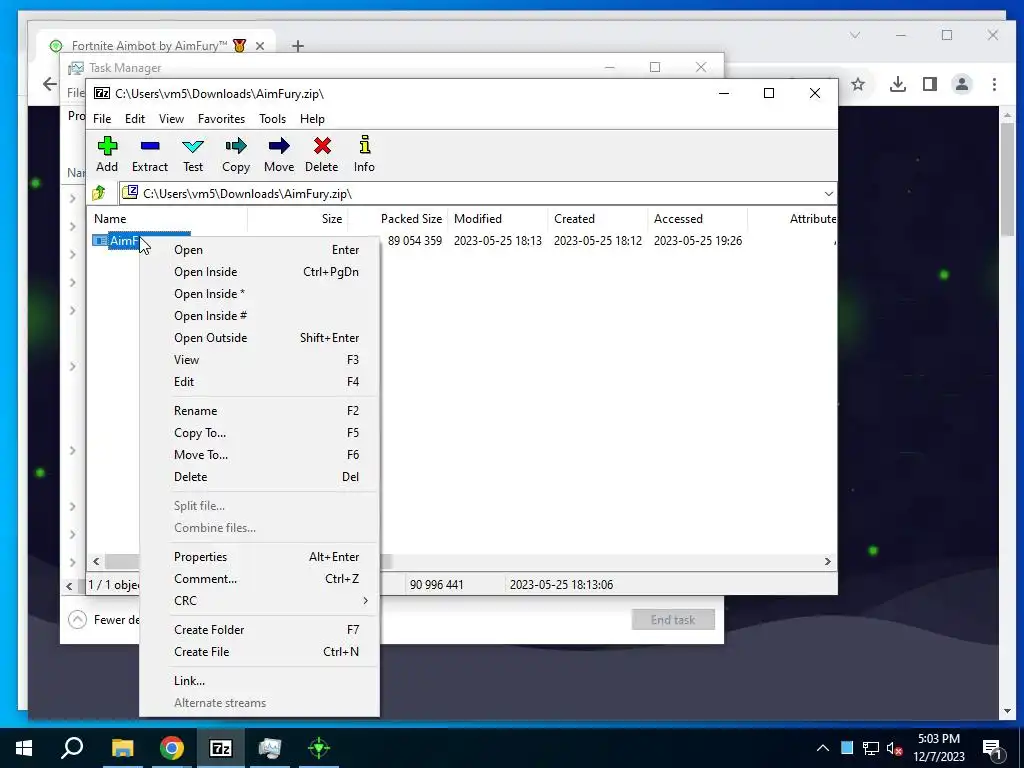Select Properties from context menu
This screenshot has width=1024, height=768.
259,557
